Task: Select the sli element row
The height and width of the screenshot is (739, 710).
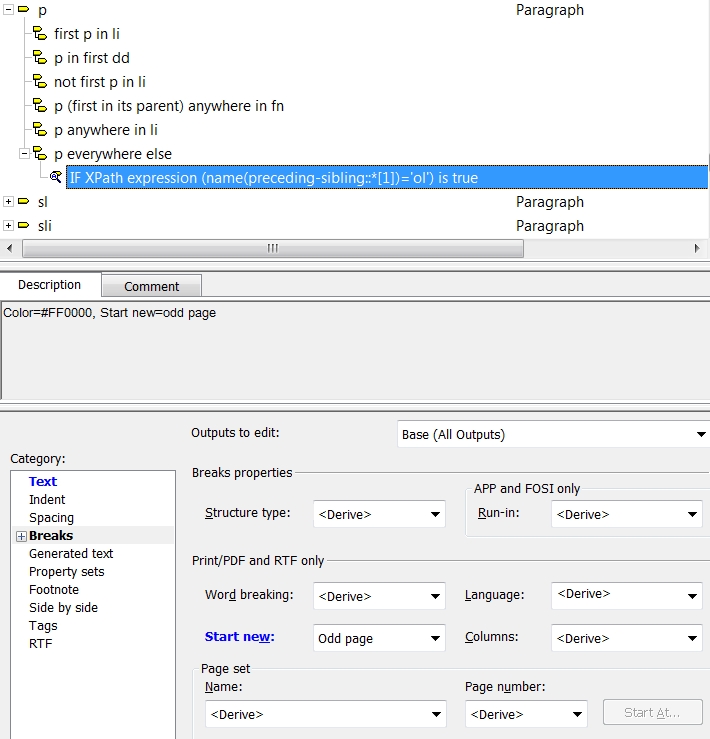Action: pyautogui.click(x=44, y=226)
